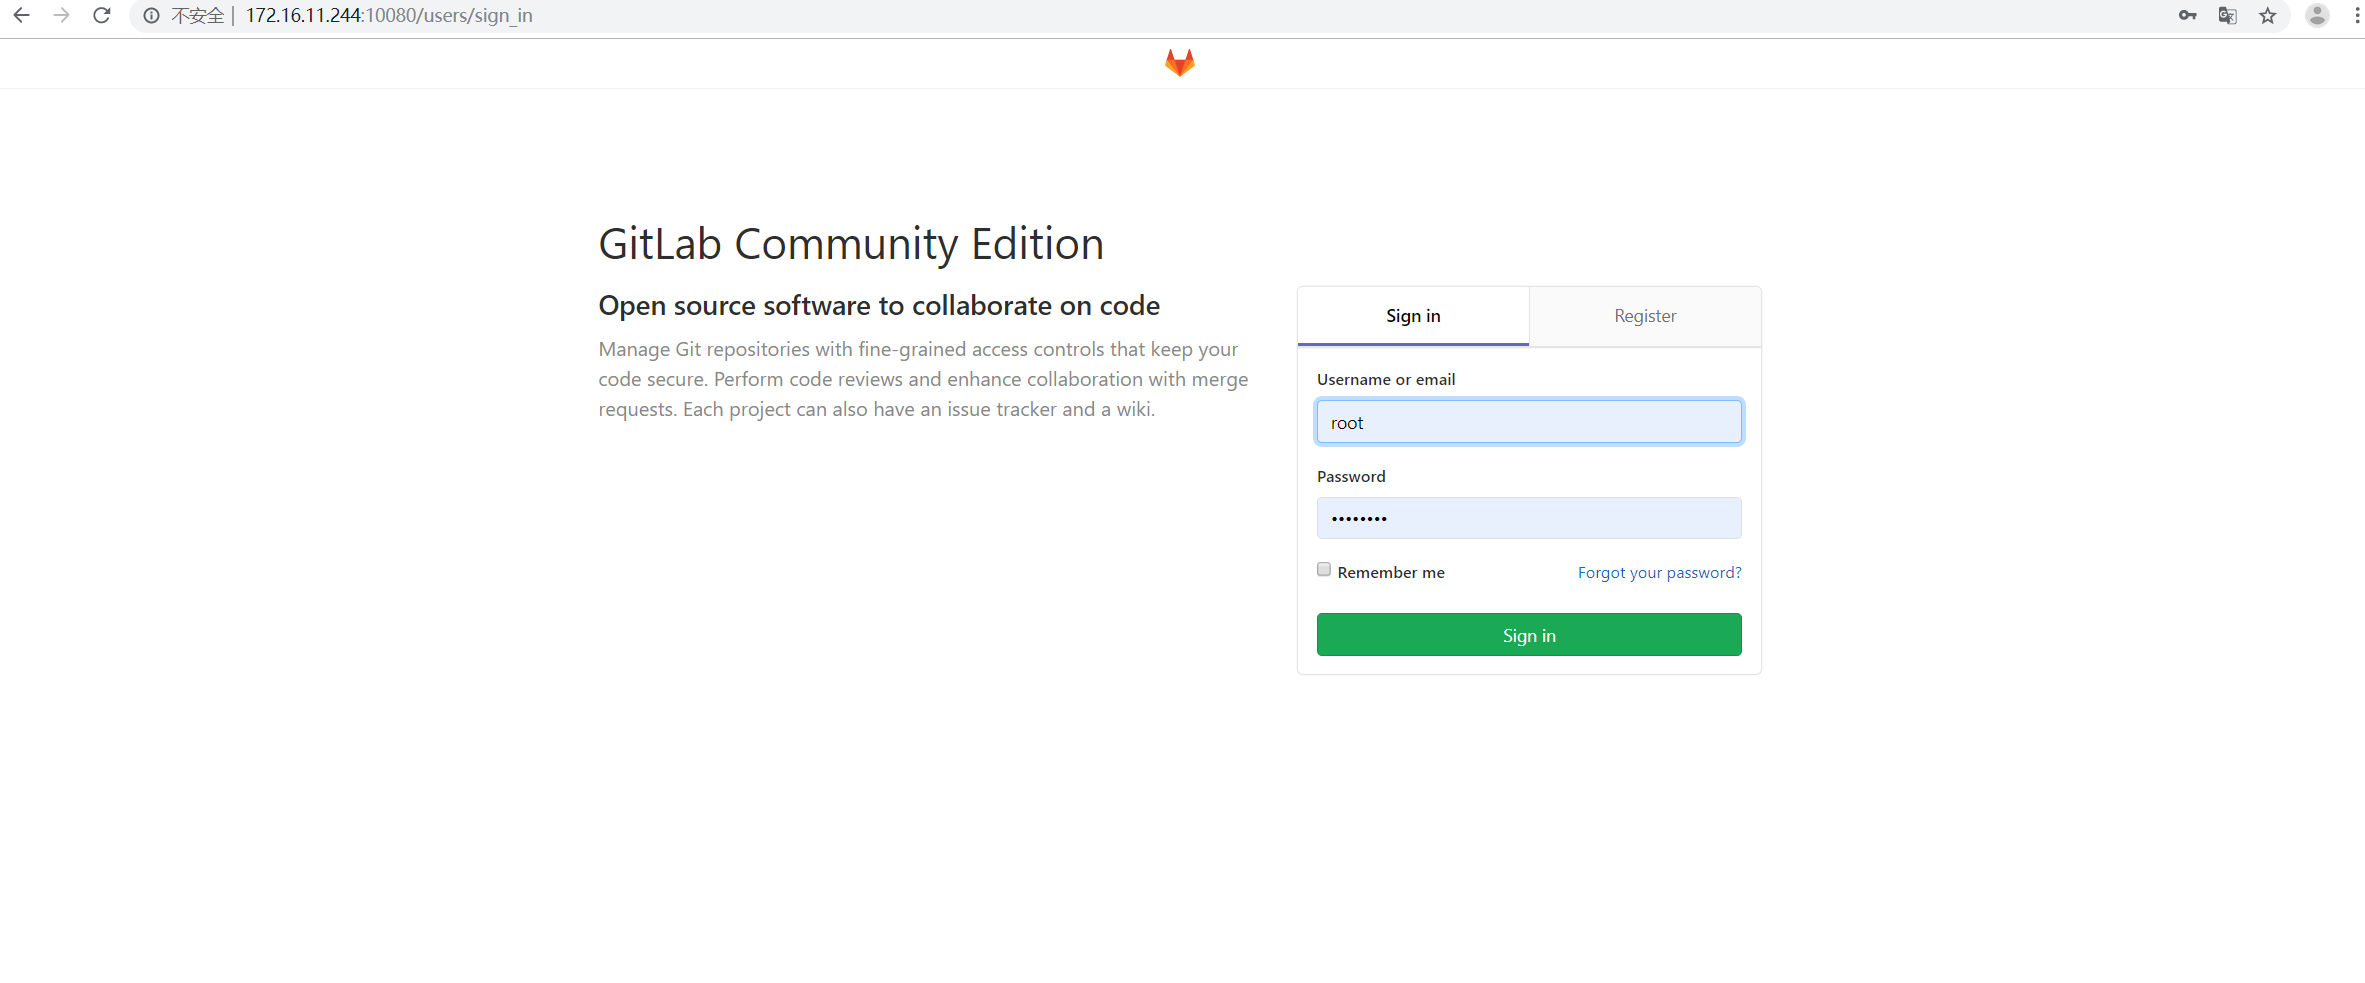Open site security details via 不安全 label

[x=196, y=15]
